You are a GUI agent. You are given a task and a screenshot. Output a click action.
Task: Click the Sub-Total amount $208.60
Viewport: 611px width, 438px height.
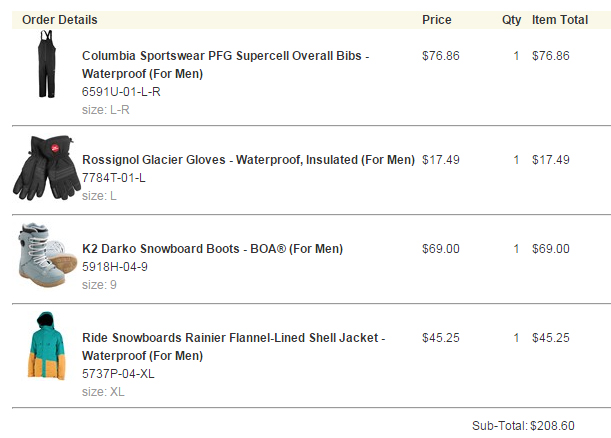(552, 426)
